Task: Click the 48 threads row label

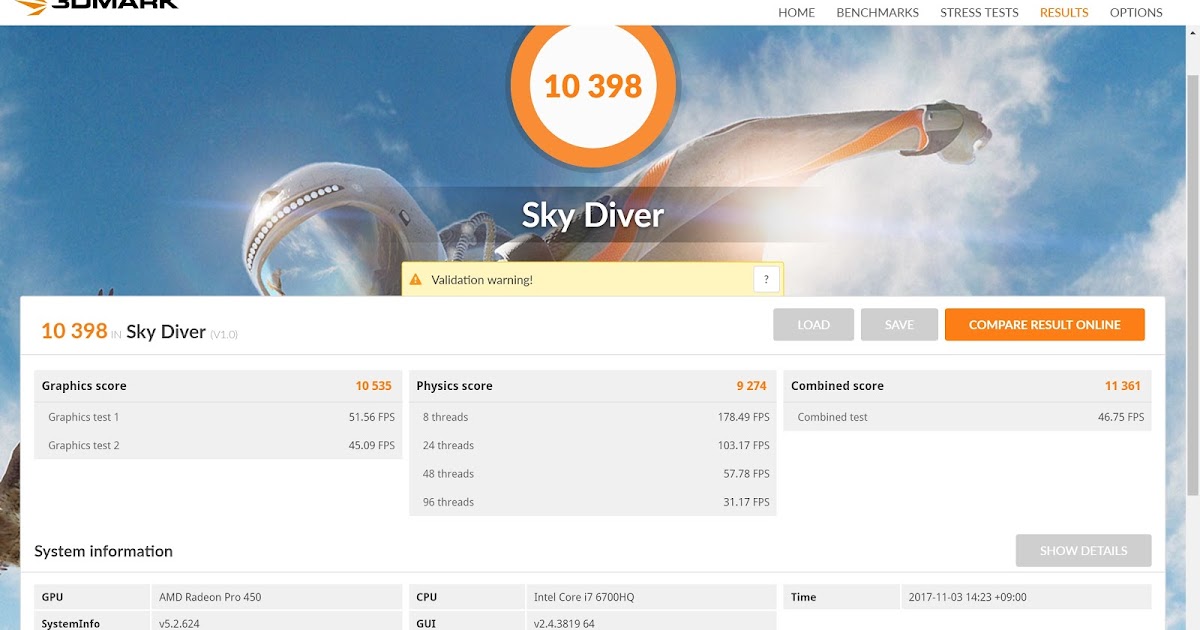Action: (x=448, y=474)
